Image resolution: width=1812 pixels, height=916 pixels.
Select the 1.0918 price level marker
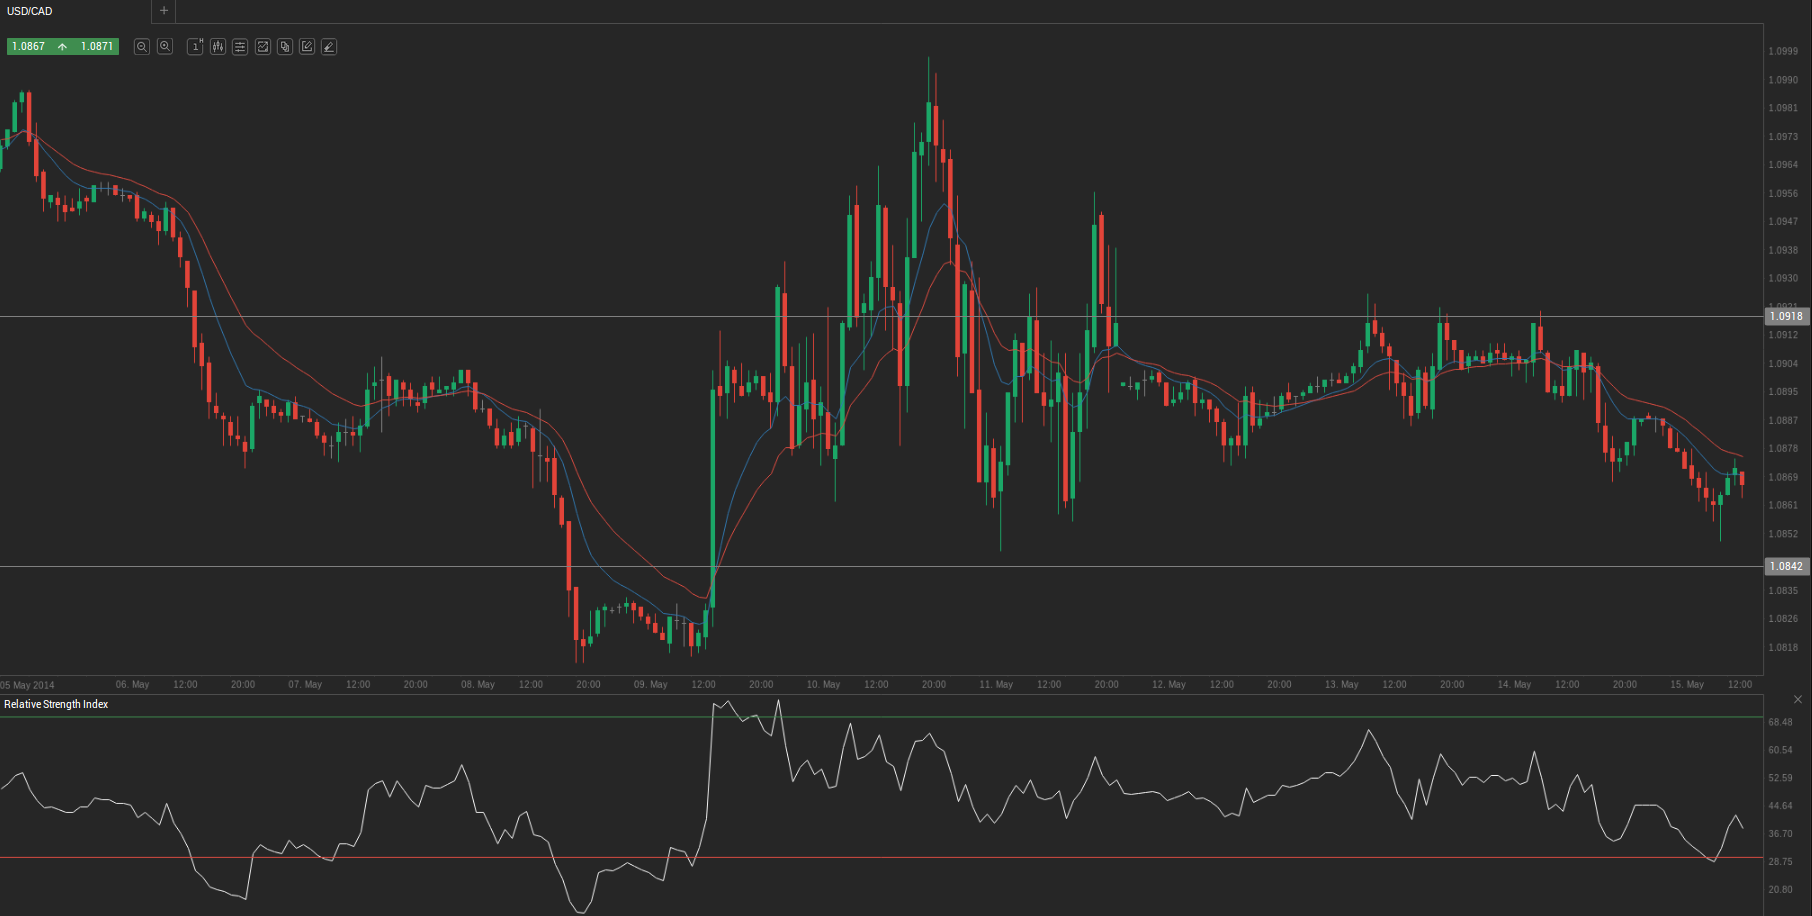tap(1786, 316)
